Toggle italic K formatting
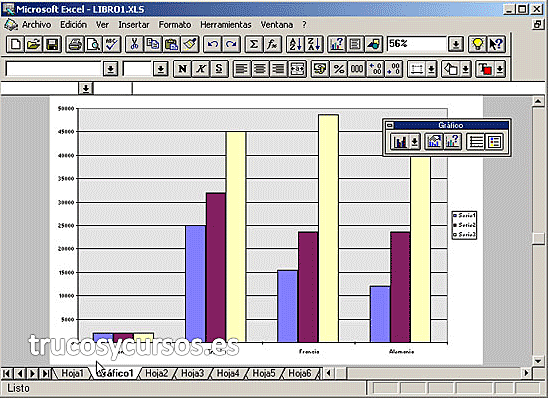Viewport: 548px width, 398px height. [201, 69]
